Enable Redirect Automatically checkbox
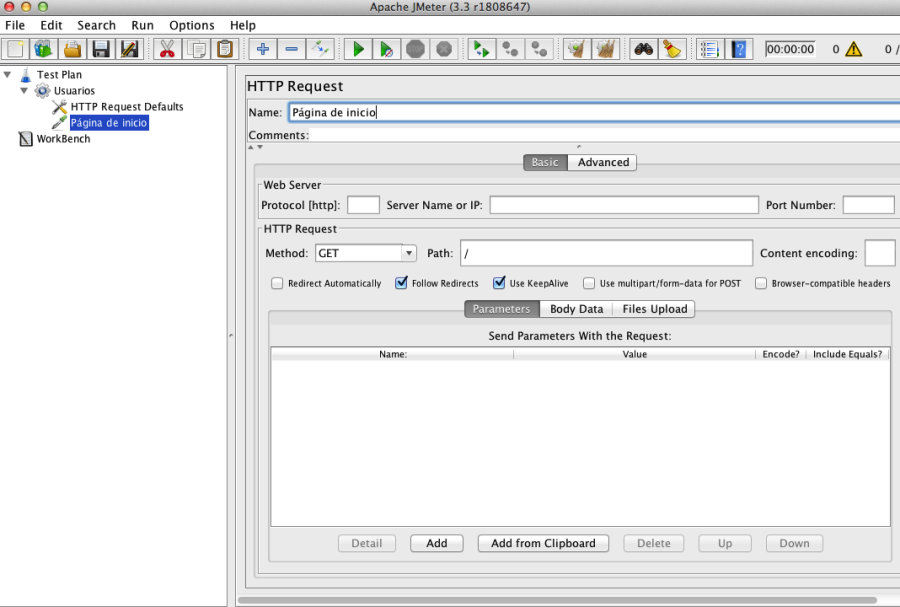Viewport: 900px width, 607px height. tap(278, 283)
